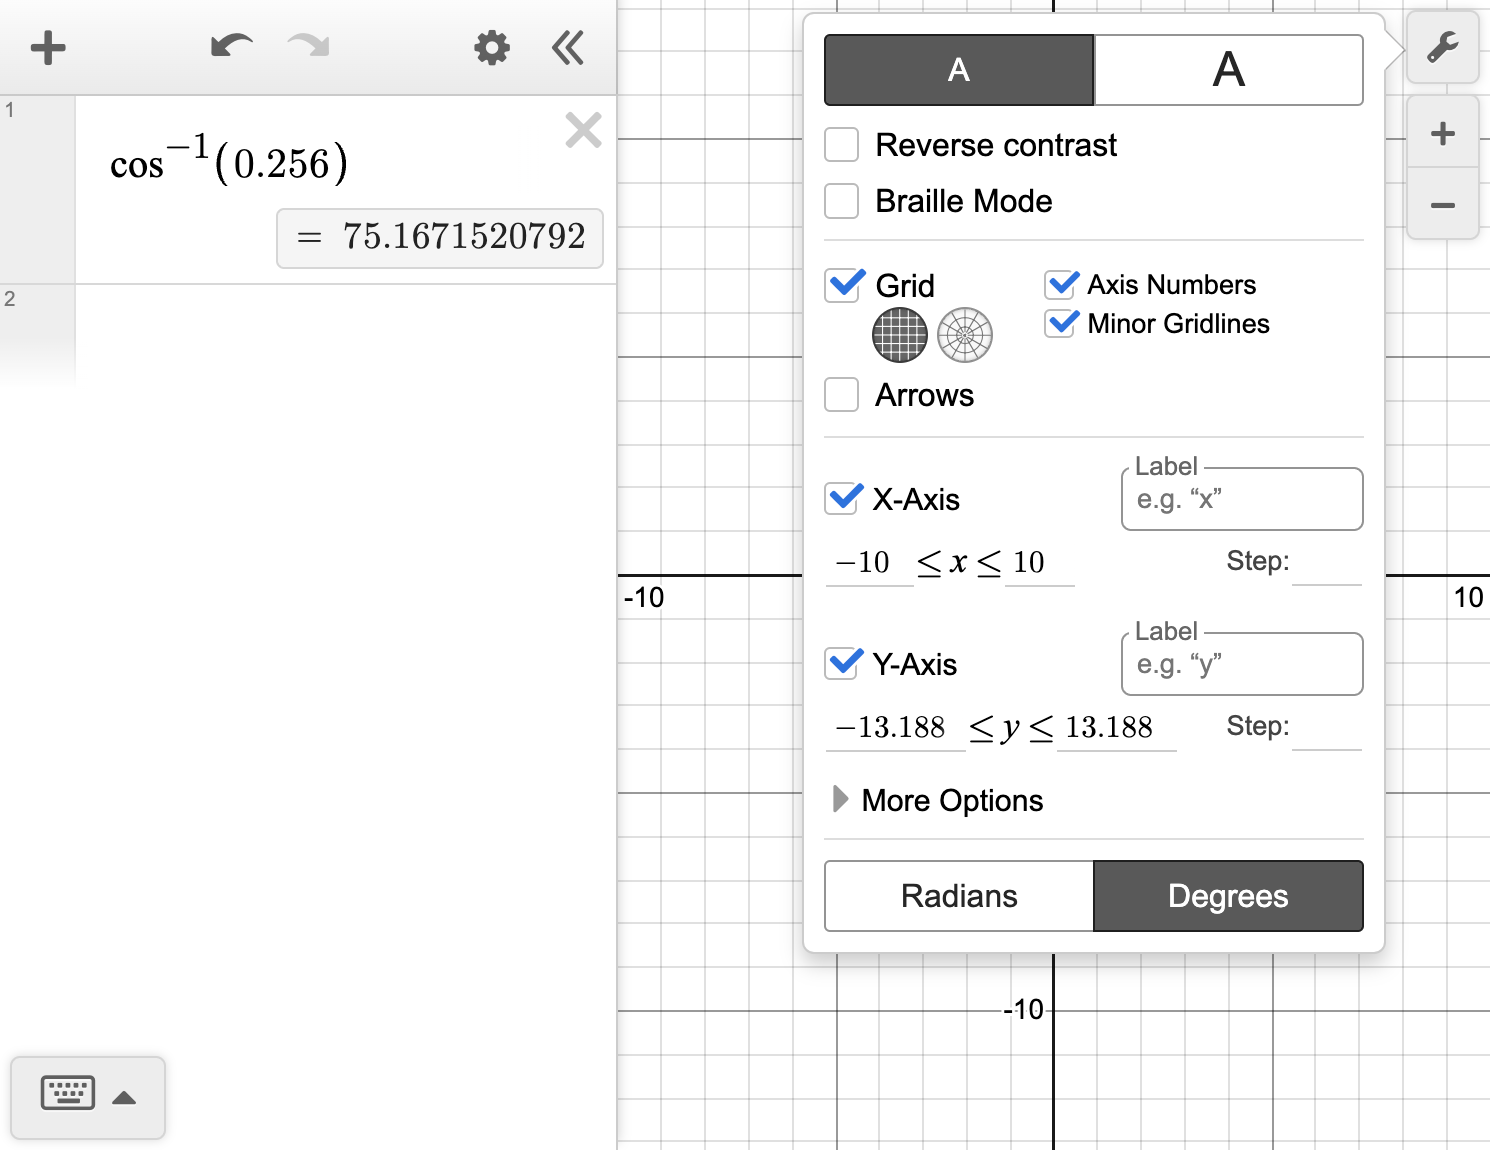1490x1150 pixels.
Task: Zoom out on the graph
Action: (1443, 204)
